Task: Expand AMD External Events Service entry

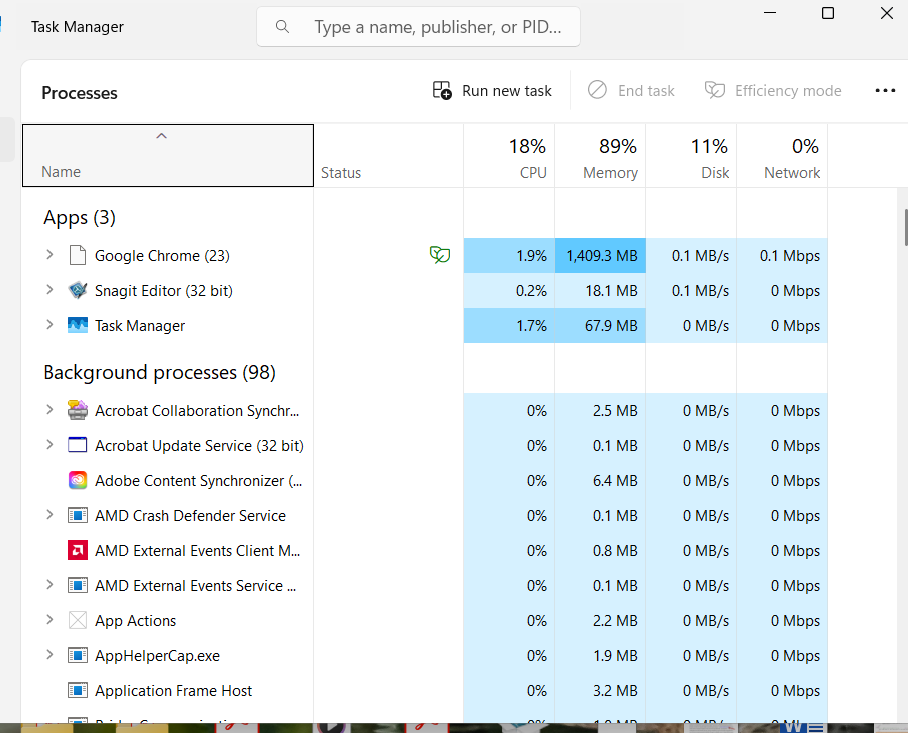Action: 50,585
